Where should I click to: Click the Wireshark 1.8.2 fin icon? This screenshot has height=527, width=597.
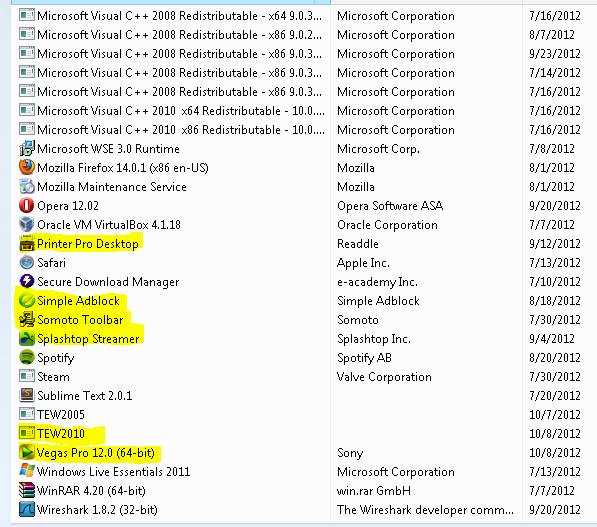click(x=27, y=509)
